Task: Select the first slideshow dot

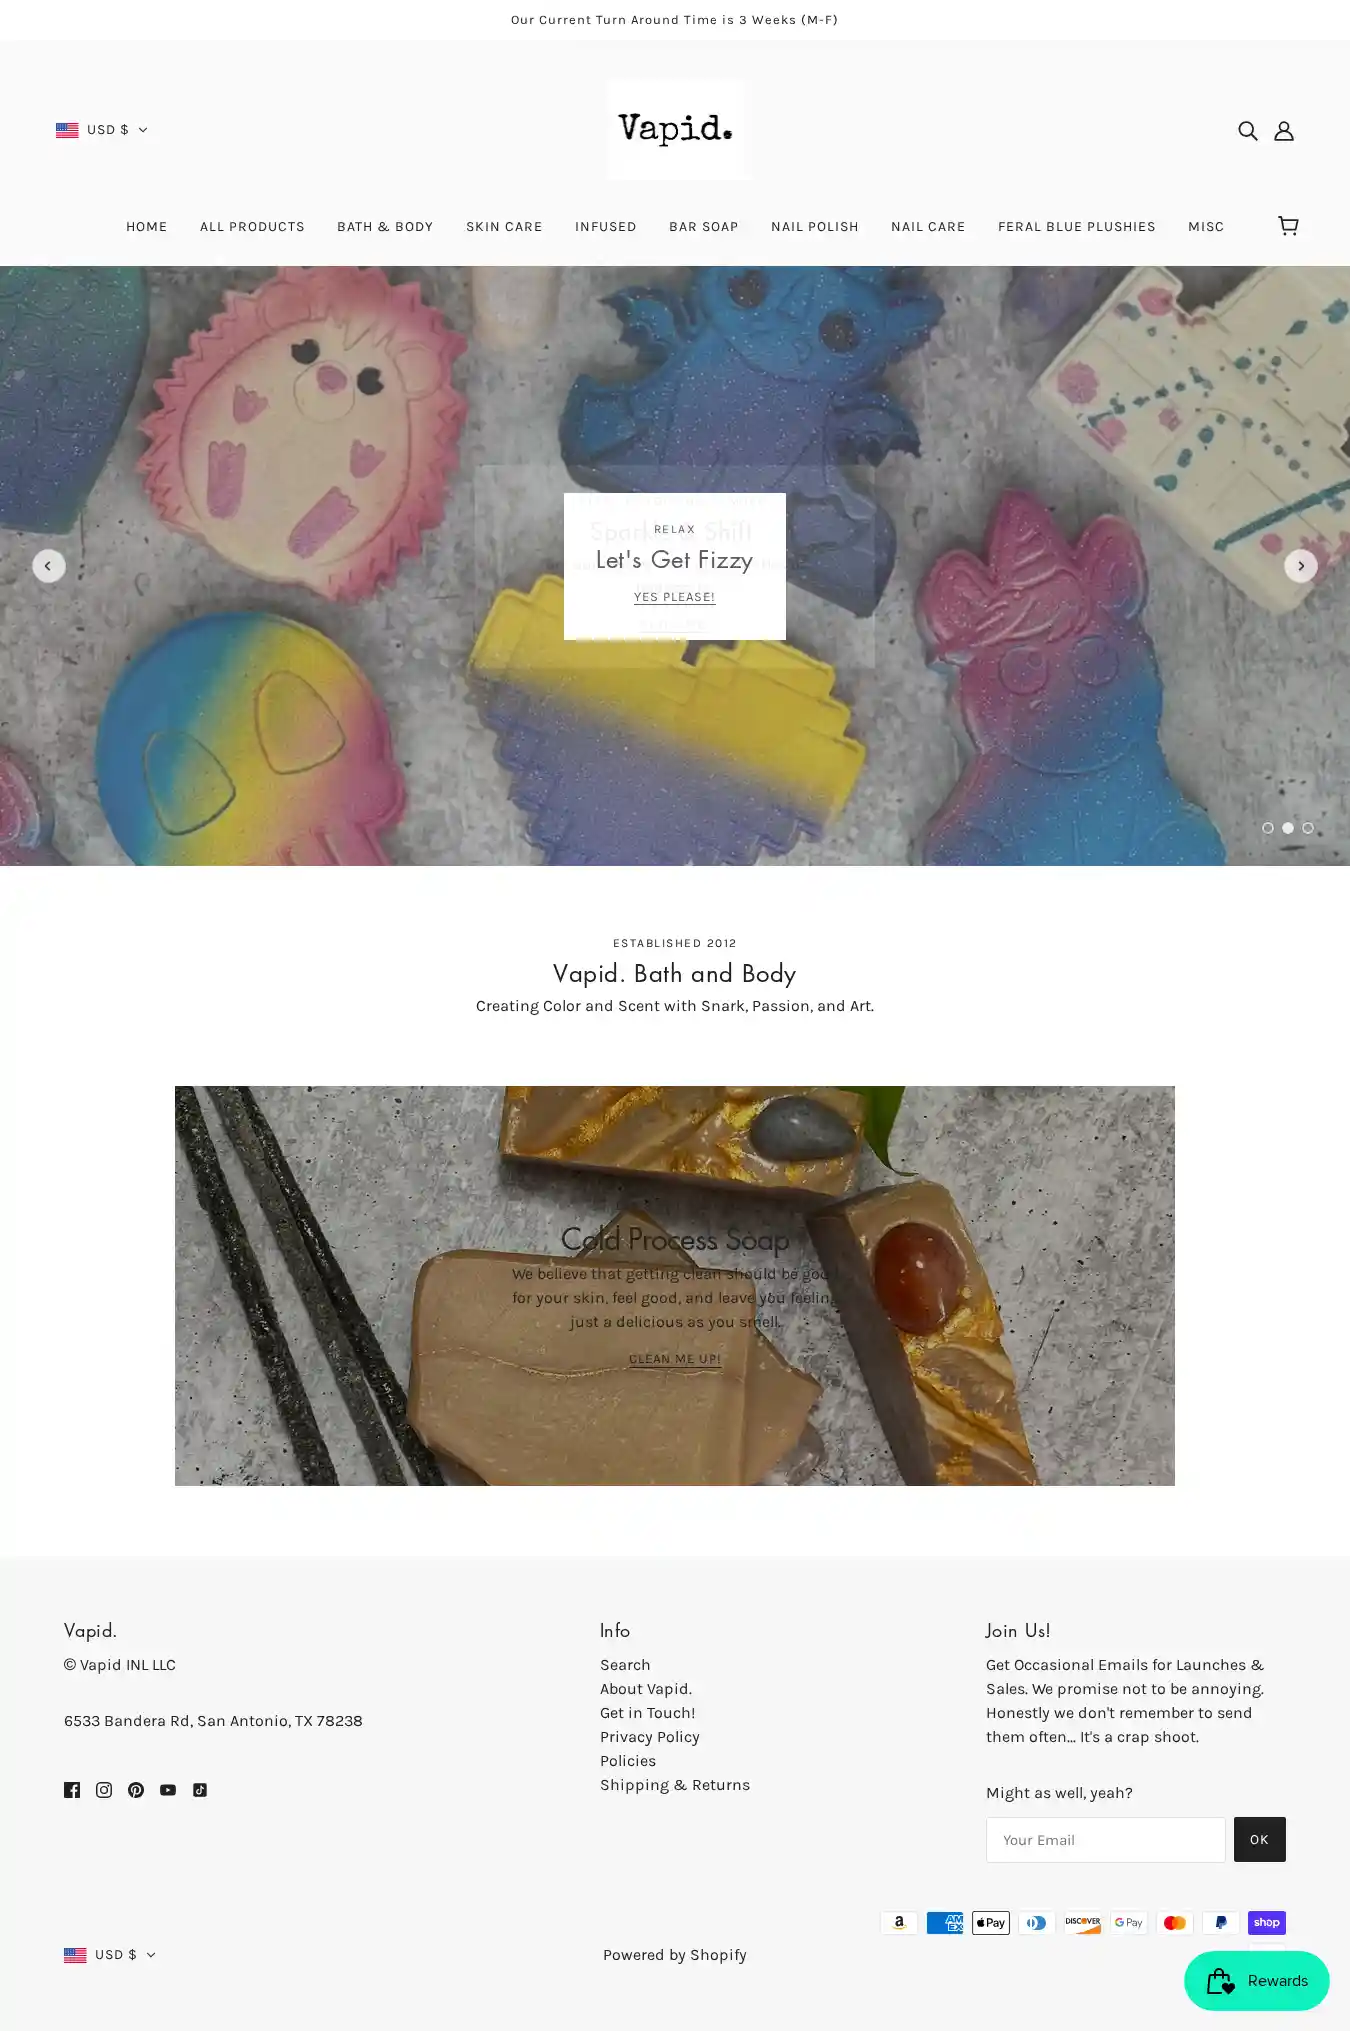Action: tap(1268, 828)
